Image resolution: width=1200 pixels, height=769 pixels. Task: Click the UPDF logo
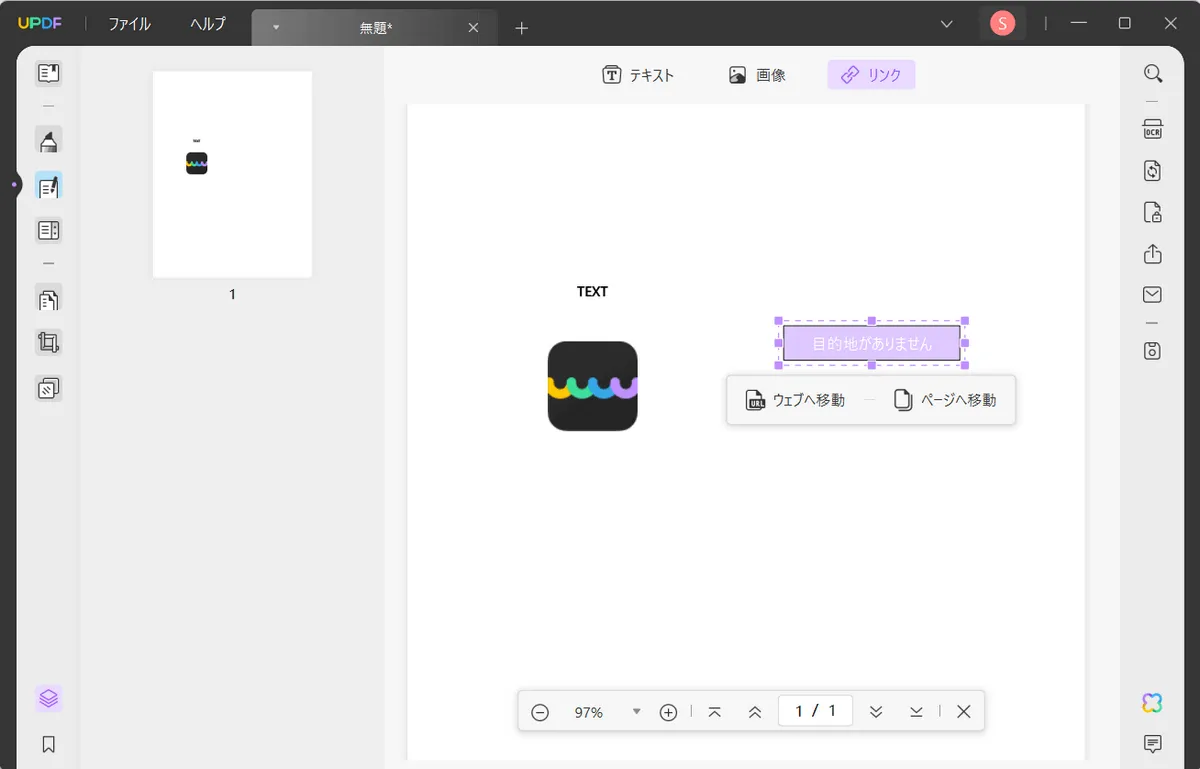click(x=40, y=24)
